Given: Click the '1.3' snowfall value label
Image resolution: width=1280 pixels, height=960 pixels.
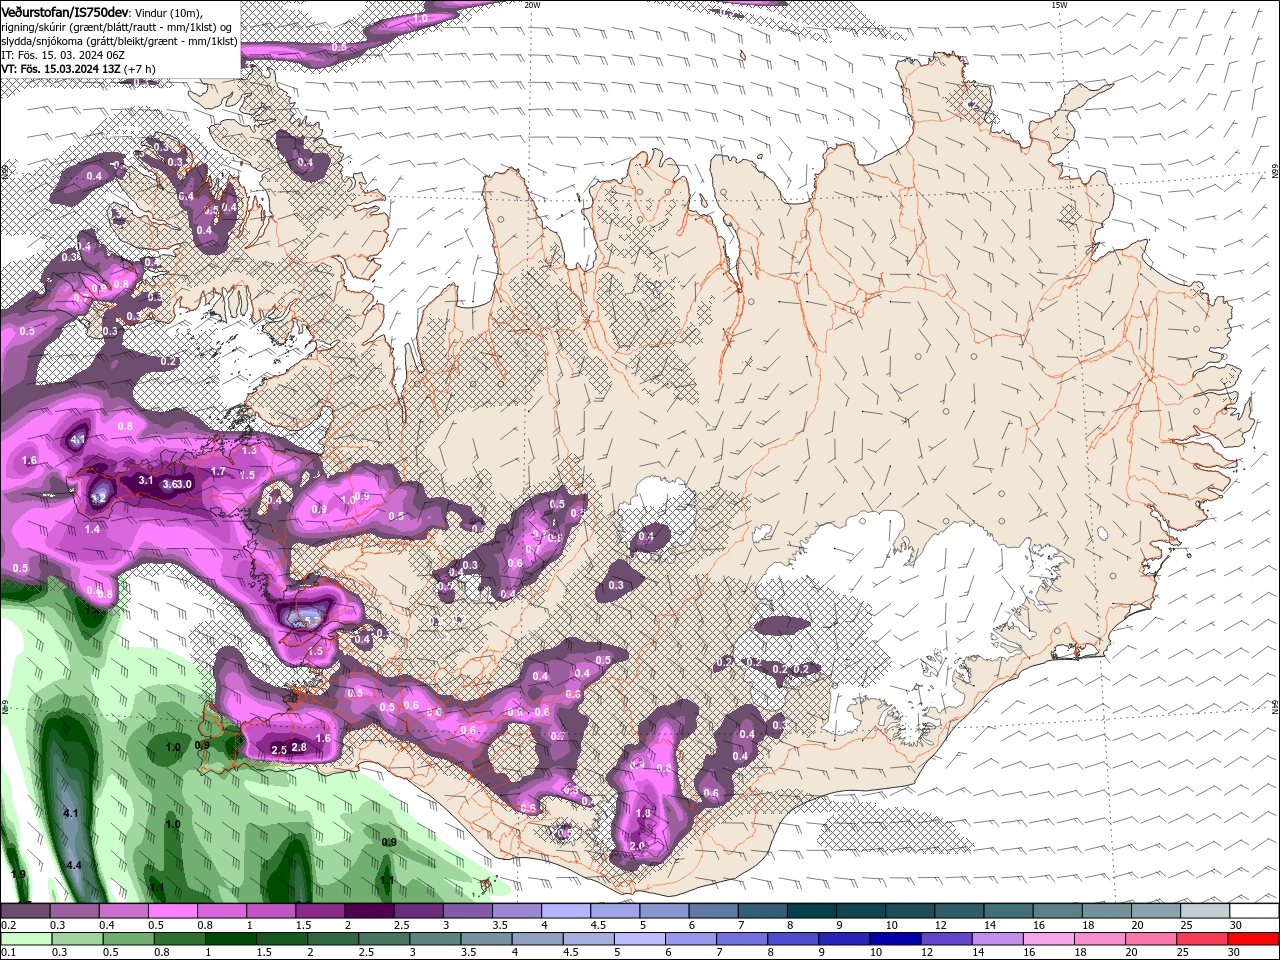Looking at the screenshot, I should (x=249, y=452).
